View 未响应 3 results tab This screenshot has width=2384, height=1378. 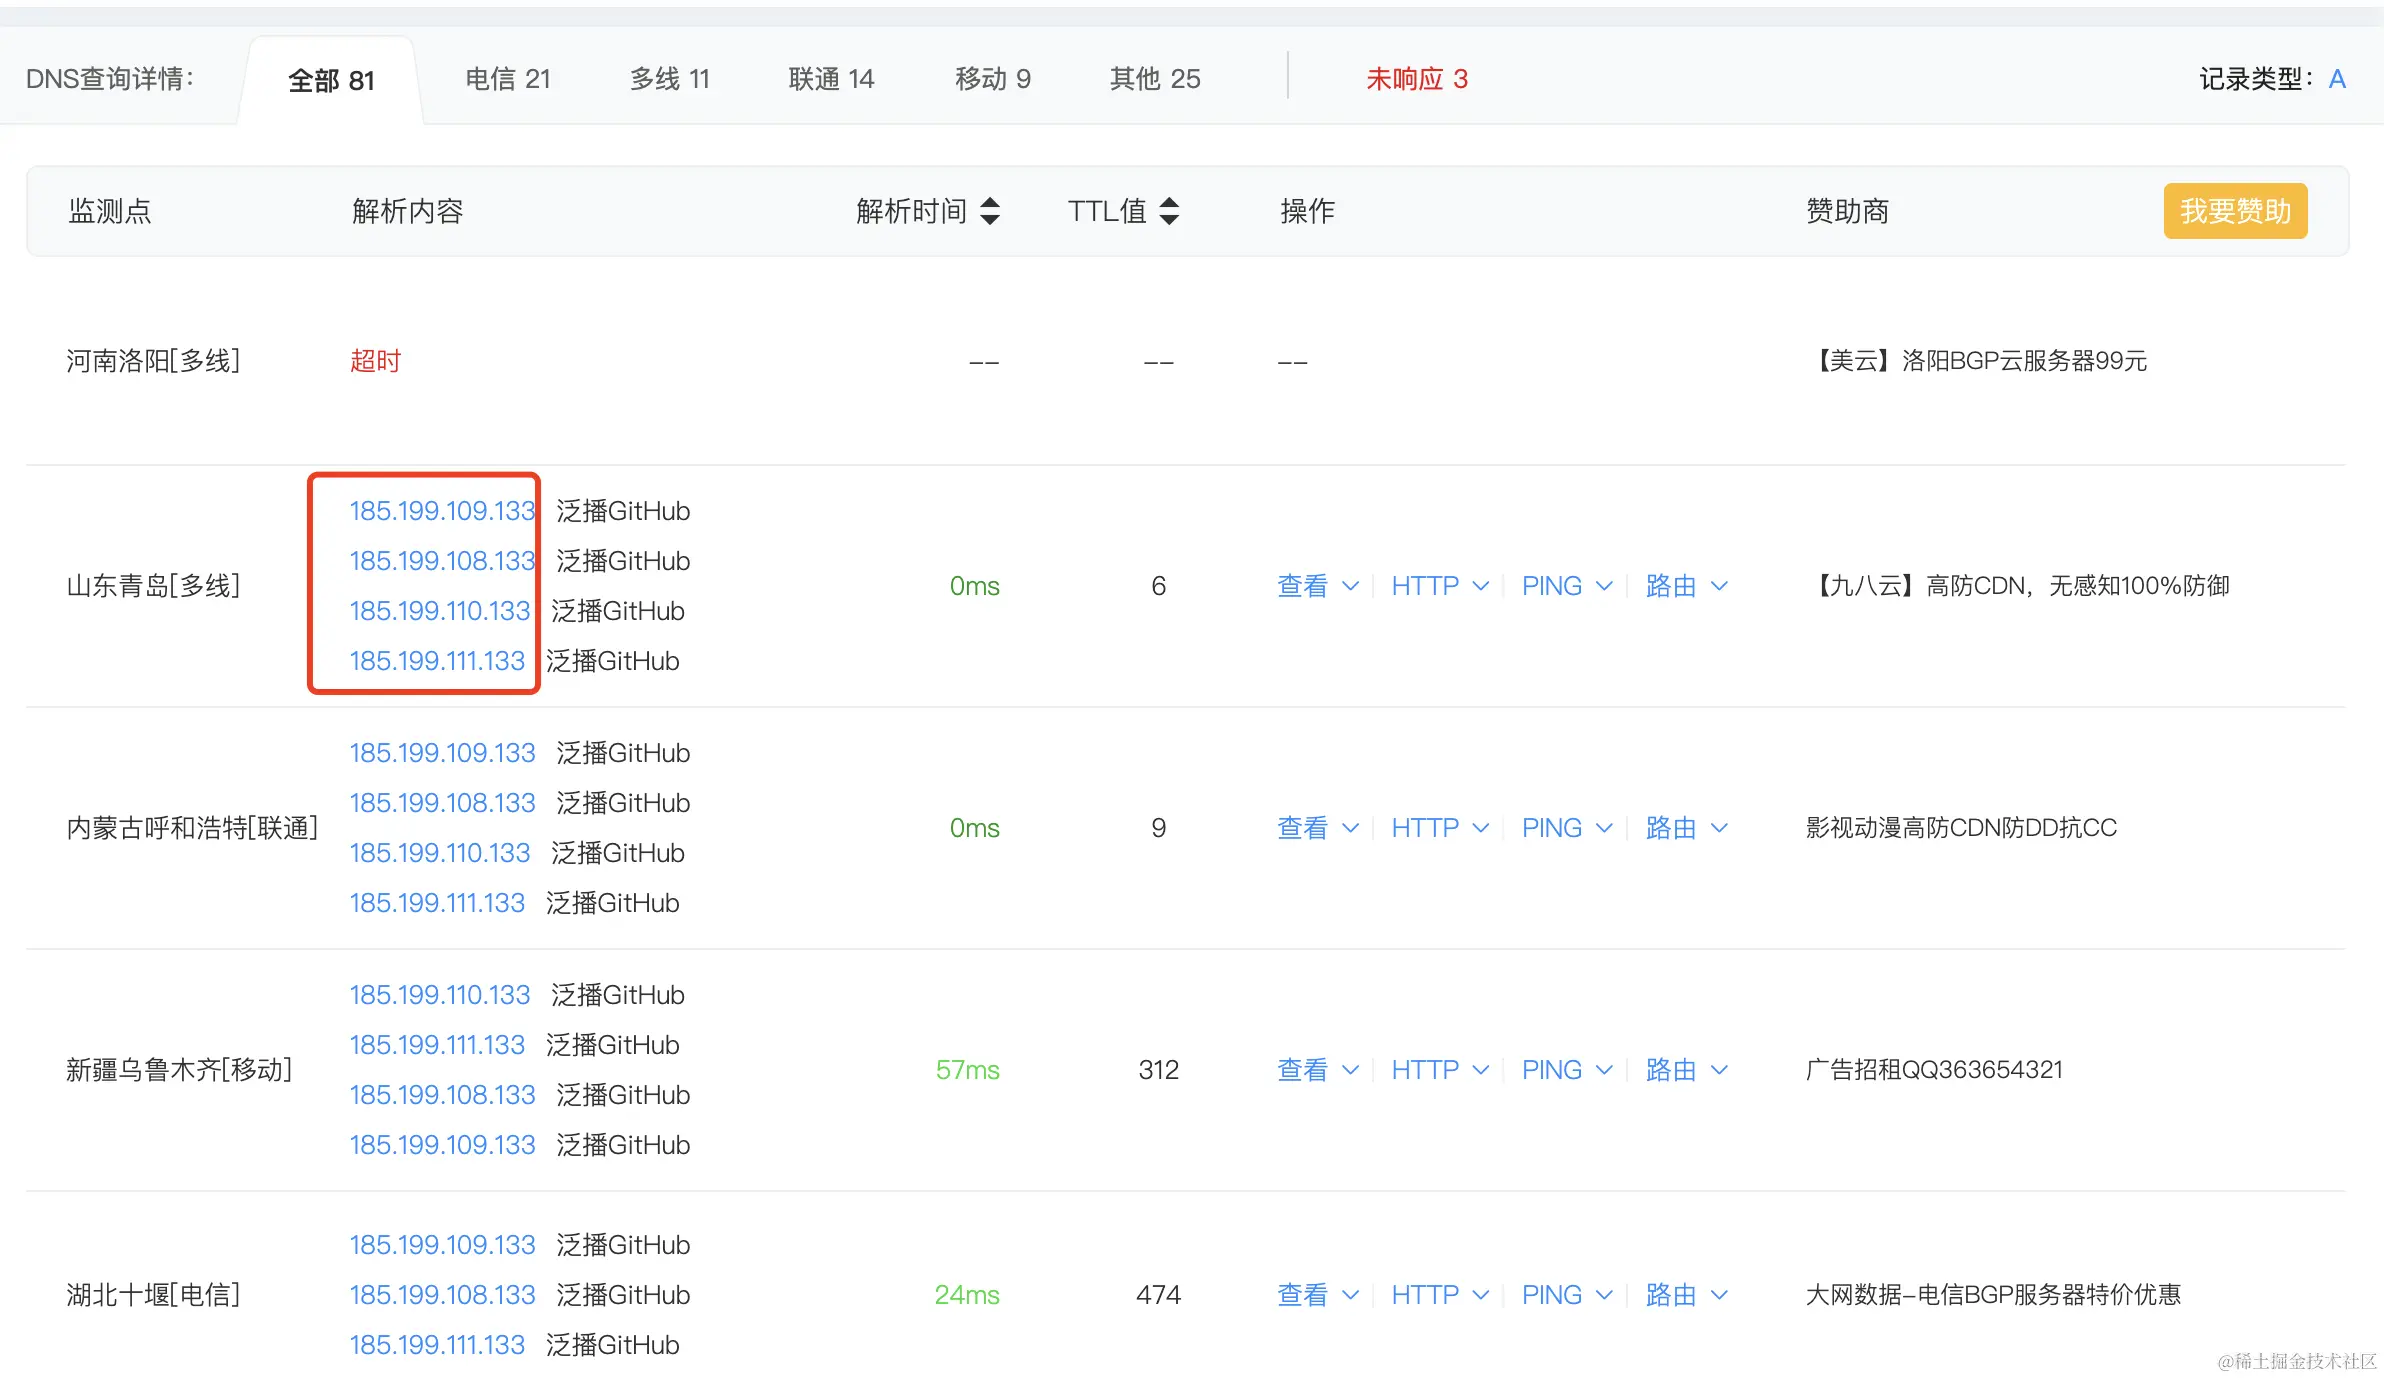point(1416,79)
